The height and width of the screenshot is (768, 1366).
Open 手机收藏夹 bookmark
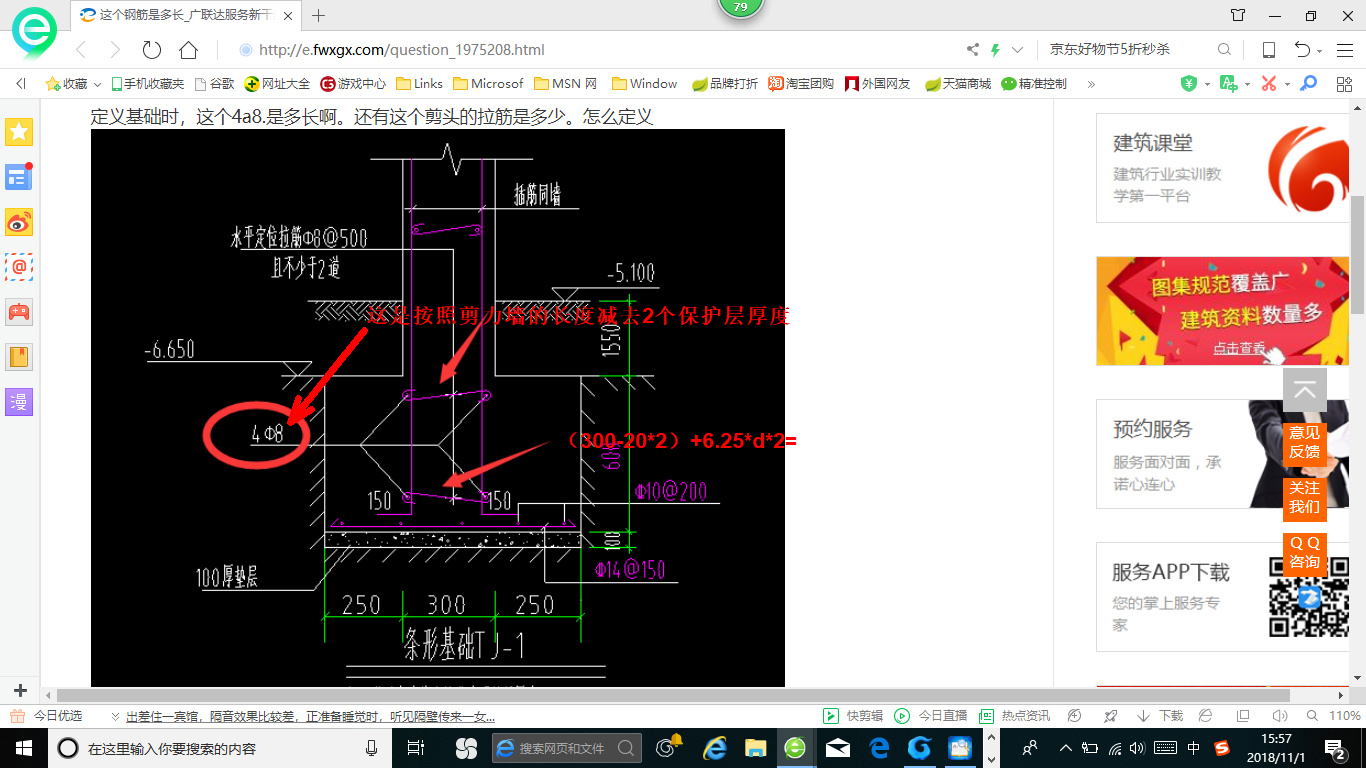pos(148,84)
